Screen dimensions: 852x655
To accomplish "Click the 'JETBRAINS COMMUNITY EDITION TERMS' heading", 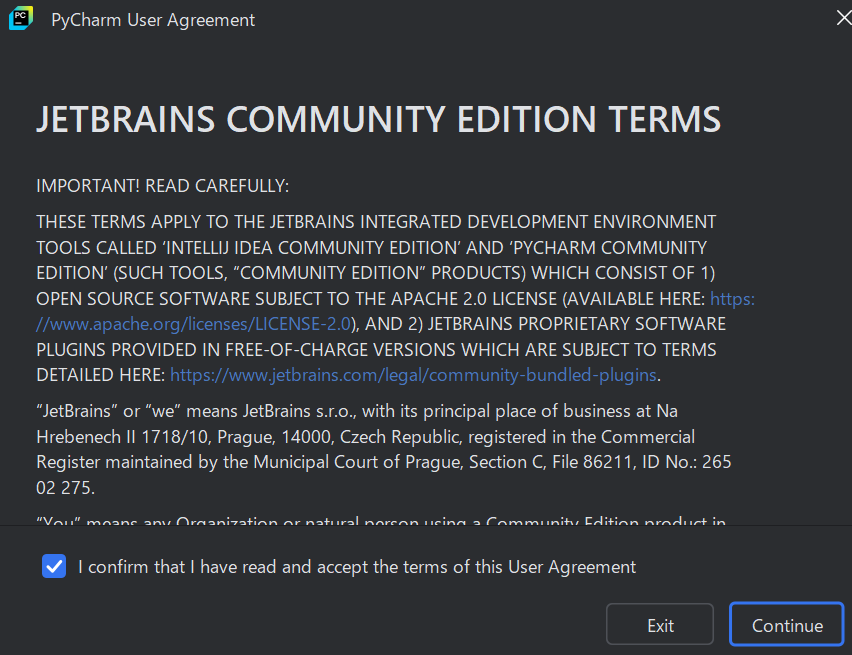I will pos(378,120).
